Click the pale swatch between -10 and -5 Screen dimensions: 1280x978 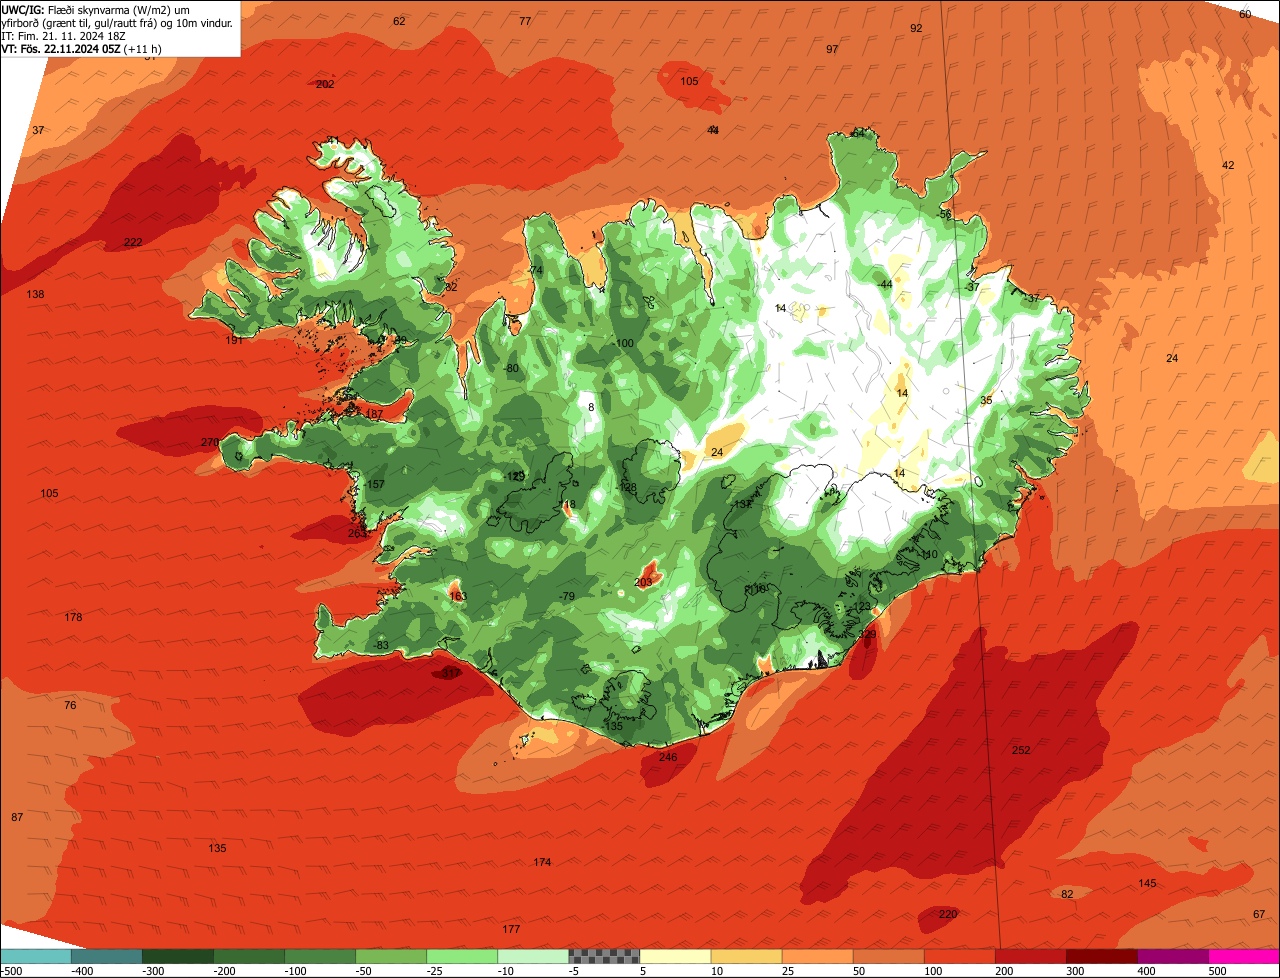click(x=533, y=955)
